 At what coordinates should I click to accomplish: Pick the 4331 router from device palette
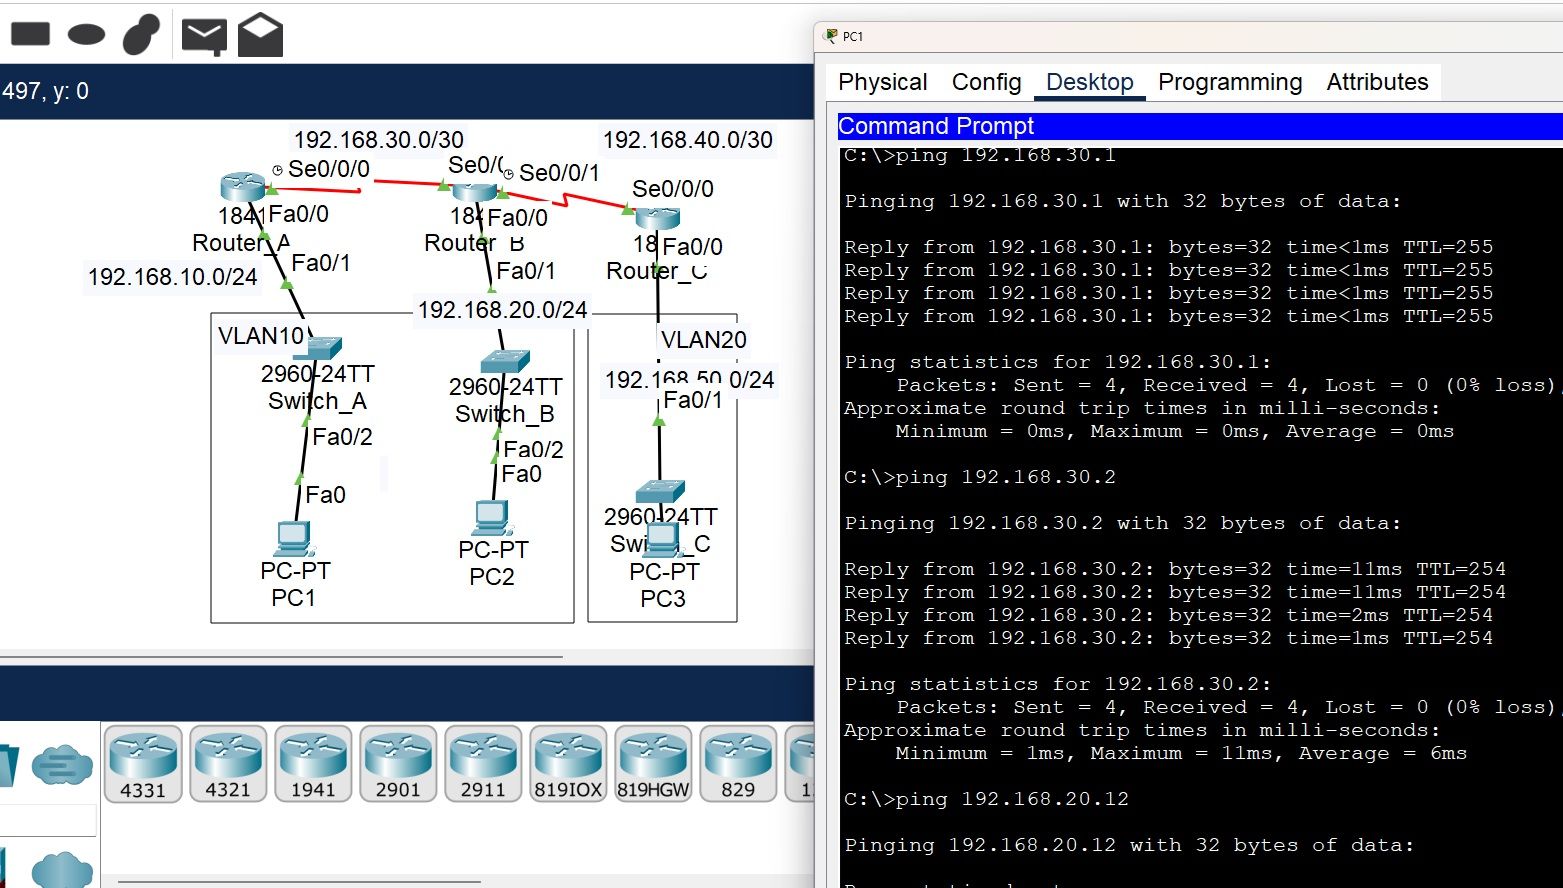tap(143, 763)
